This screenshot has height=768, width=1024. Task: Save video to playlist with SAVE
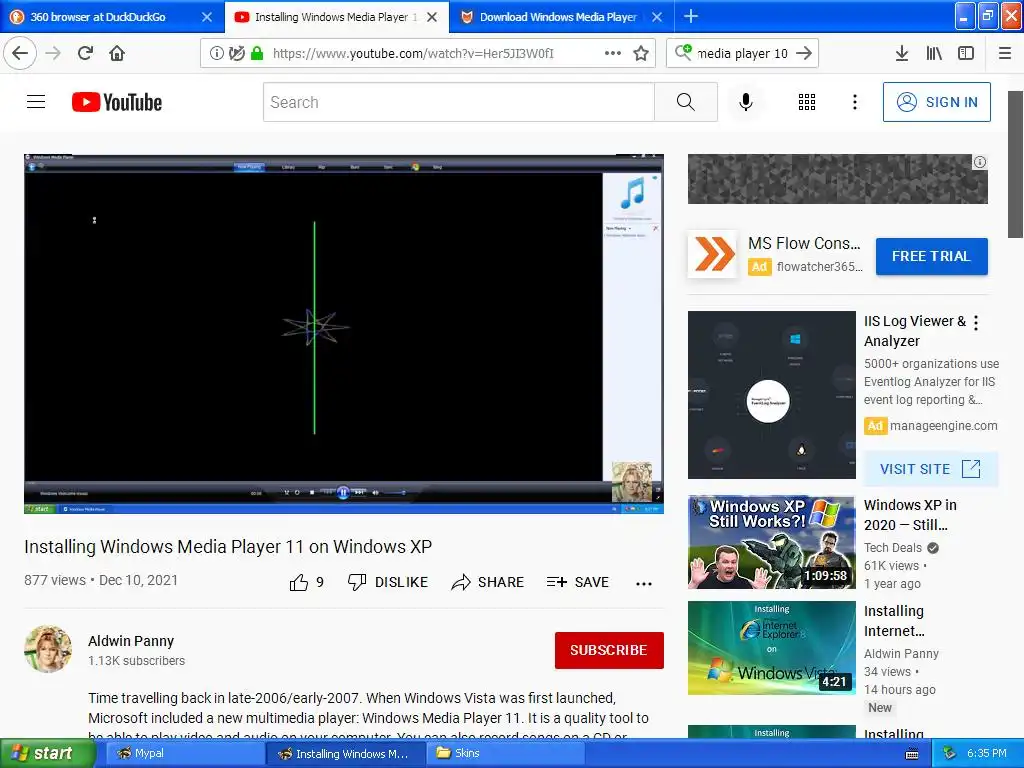pyautogui.click(x=578, y=582)
